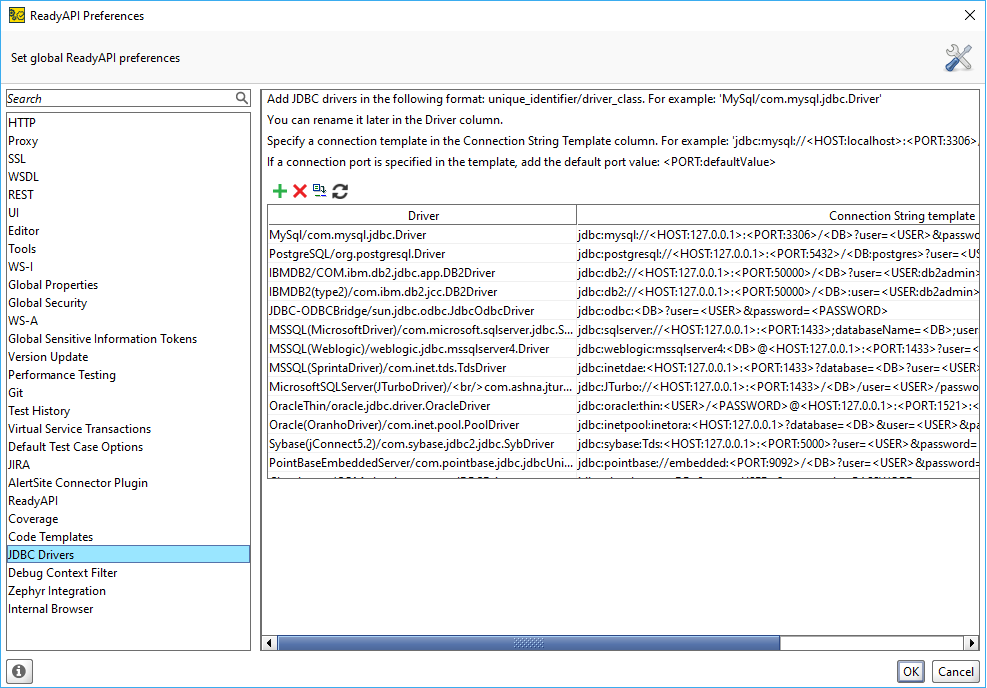Select the OracleThin OracleDriver row
The image size is (987, 688).
tap(623, 406)
